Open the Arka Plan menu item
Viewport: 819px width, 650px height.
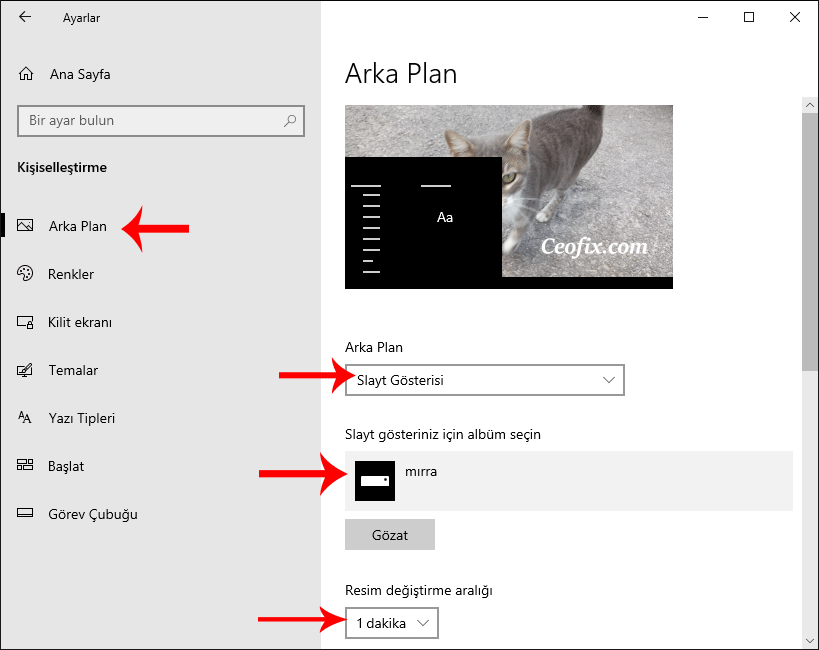point(160,226)
